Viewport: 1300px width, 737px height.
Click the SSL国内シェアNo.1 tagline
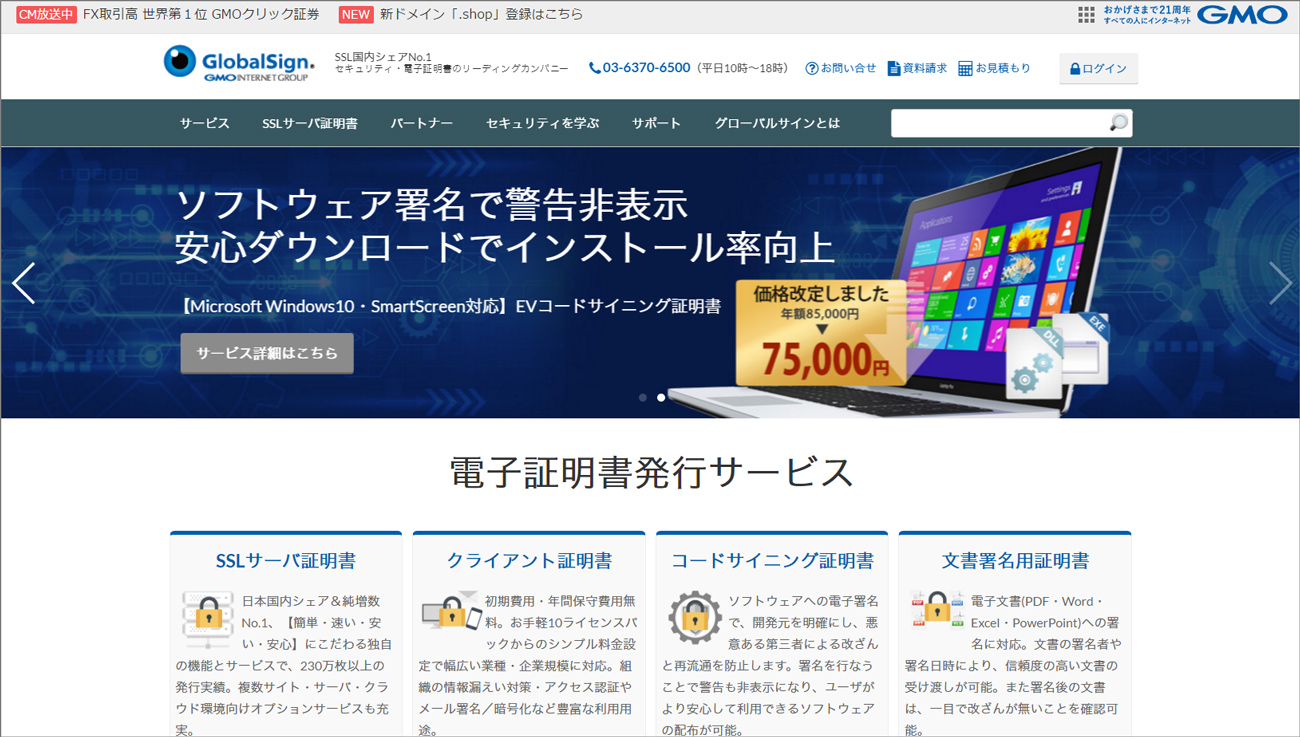tap(384, 57)
